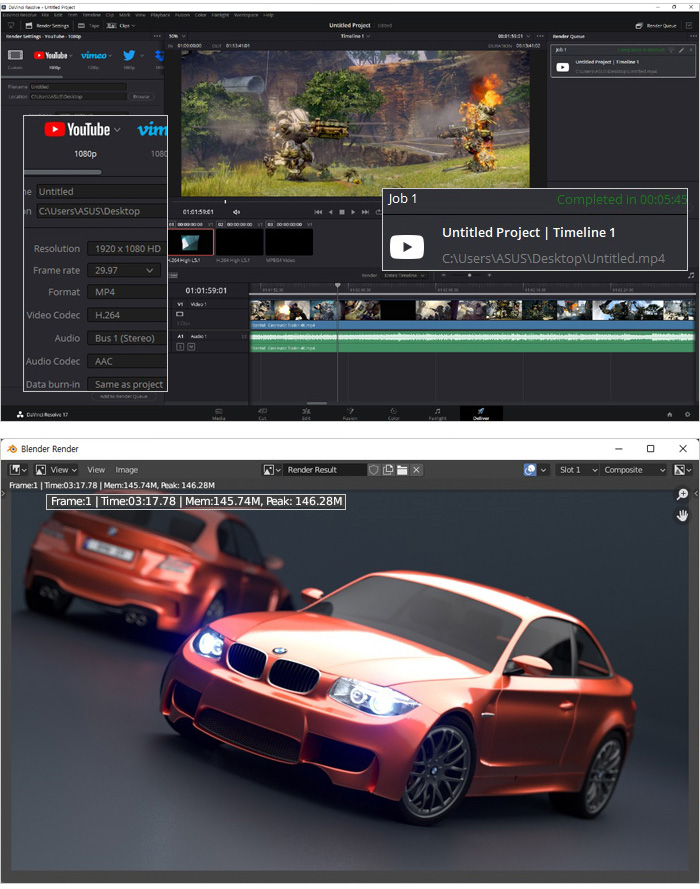Open File menu in DaVinci Resolve

pos(45,15)
